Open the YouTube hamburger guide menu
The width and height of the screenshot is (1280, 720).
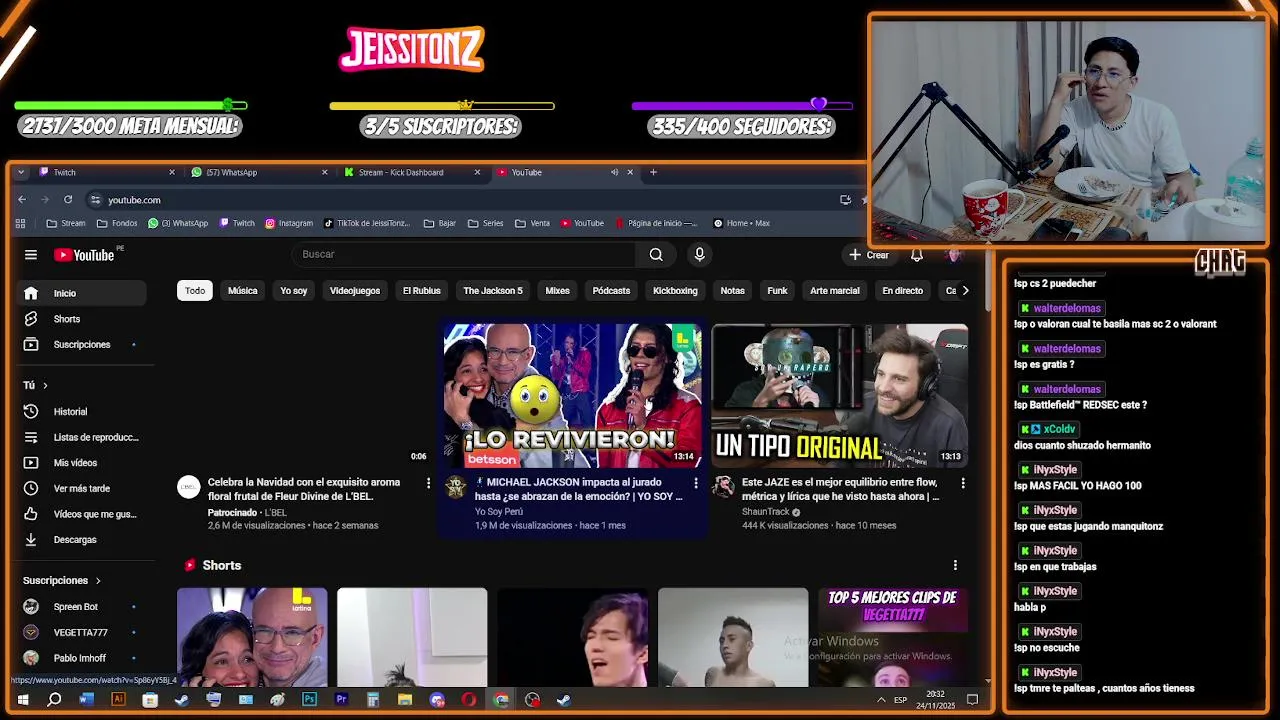pos(31,255)
